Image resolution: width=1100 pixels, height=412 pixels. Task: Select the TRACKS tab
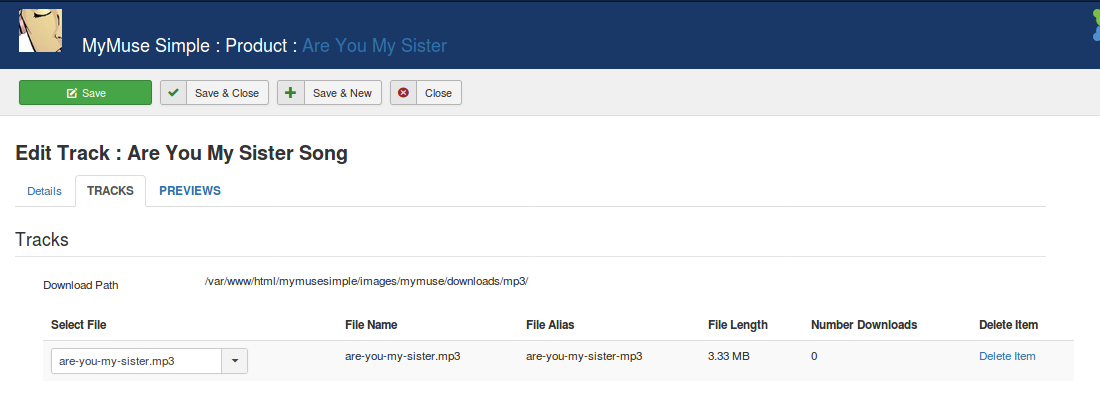[110, 191]
